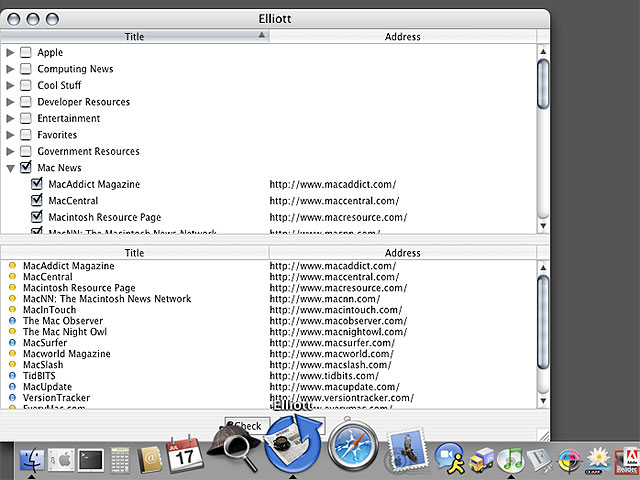Click the http://www.macworld.com/ address
The height and width of the screenshot is (480, 640).
coord(331,354)
